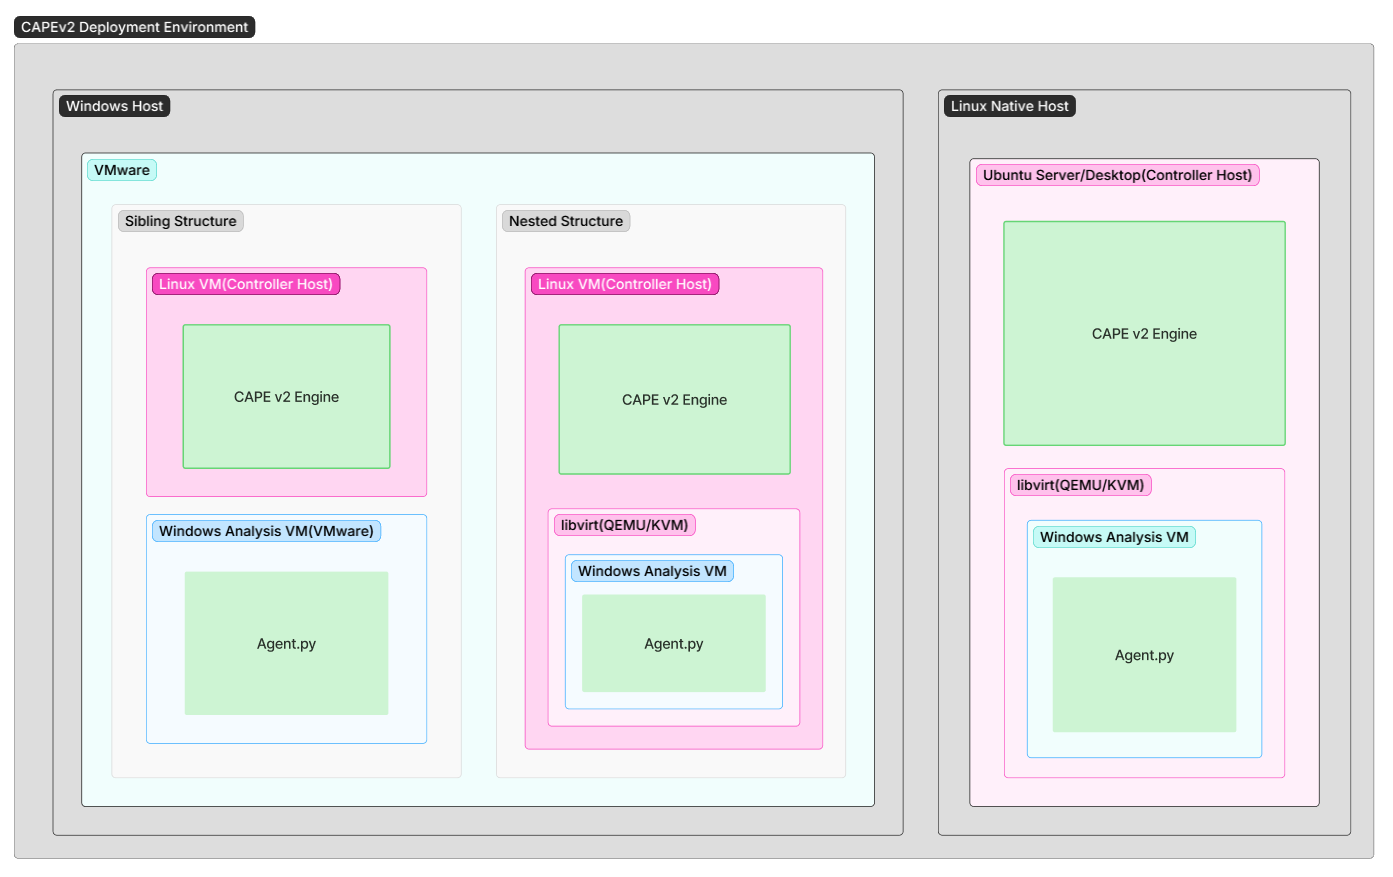The image size is (1393, 877).
Task: Click Agent.py box in Linux Native Host
Action: click(1144, 655)
